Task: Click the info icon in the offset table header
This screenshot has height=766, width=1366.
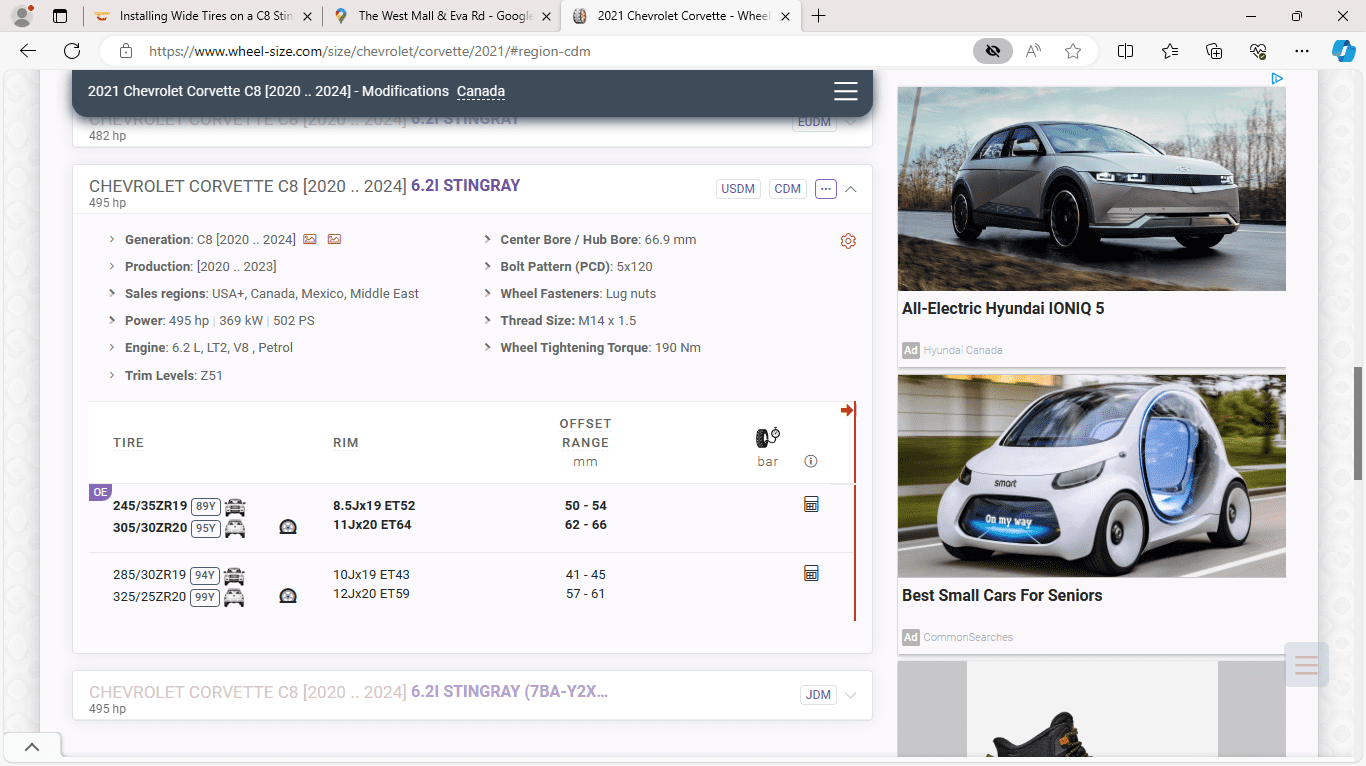Action: pyautogui.click(x=811, y=461)
